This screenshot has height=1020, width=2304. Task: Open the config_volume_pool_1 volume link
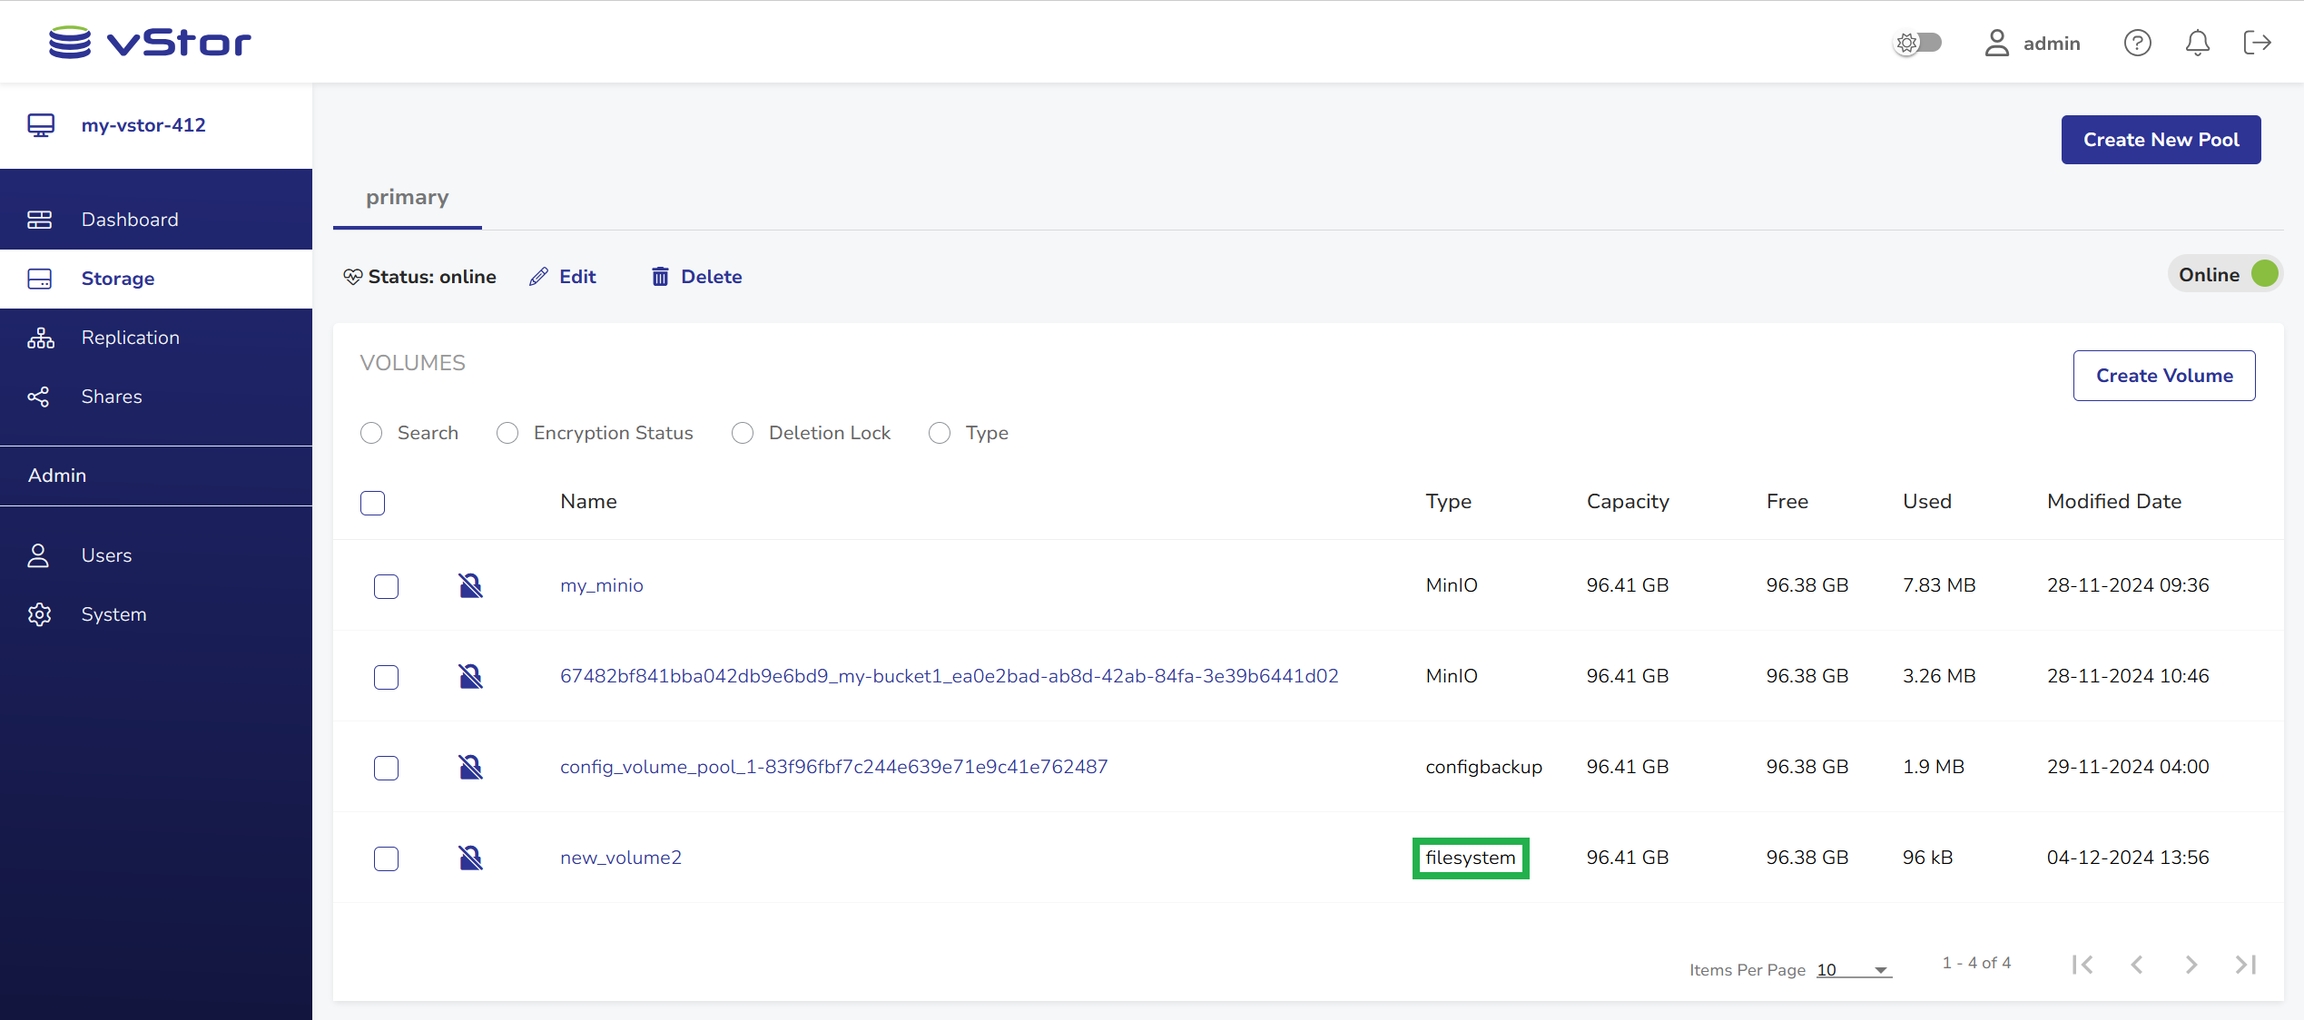pos(833,767)
